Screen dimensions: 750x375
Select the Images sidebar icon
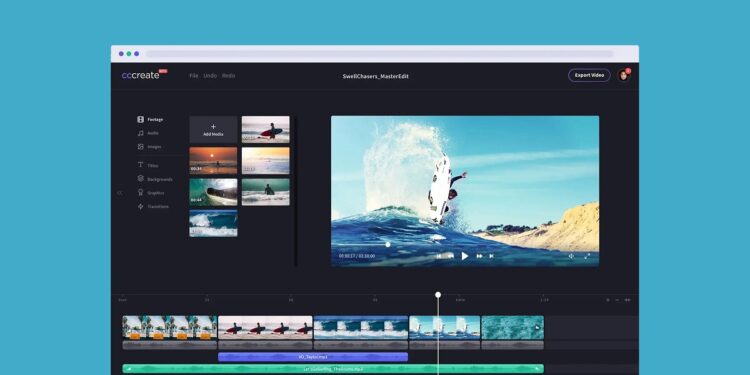[x=141, y=147]
